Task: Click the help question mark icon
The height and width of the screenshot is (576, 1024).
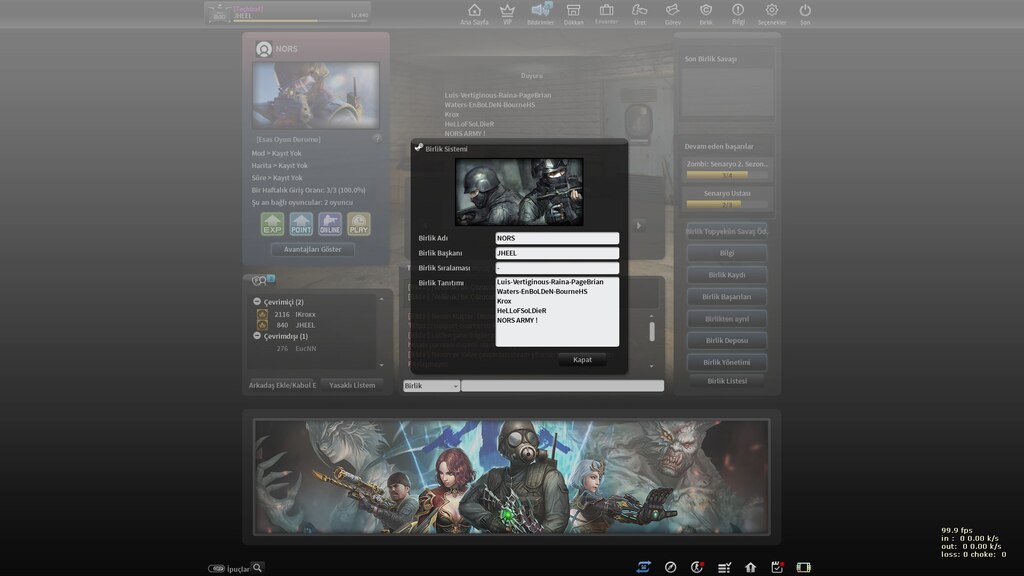Action: pos(377,138)
